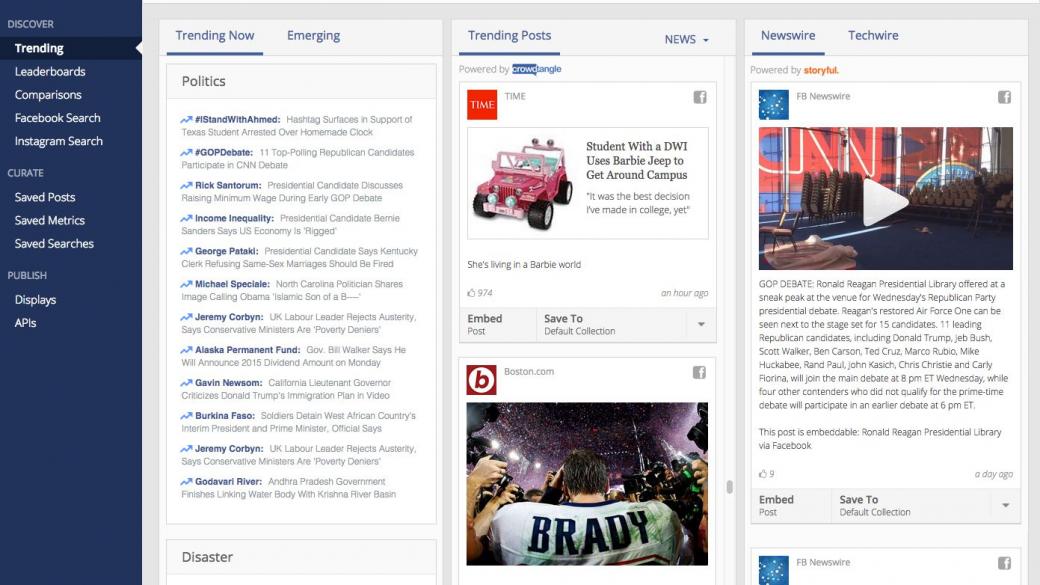Click trending arrow icon beside Gavin Newsom
Screen dimensions: 1040x585
186,383
